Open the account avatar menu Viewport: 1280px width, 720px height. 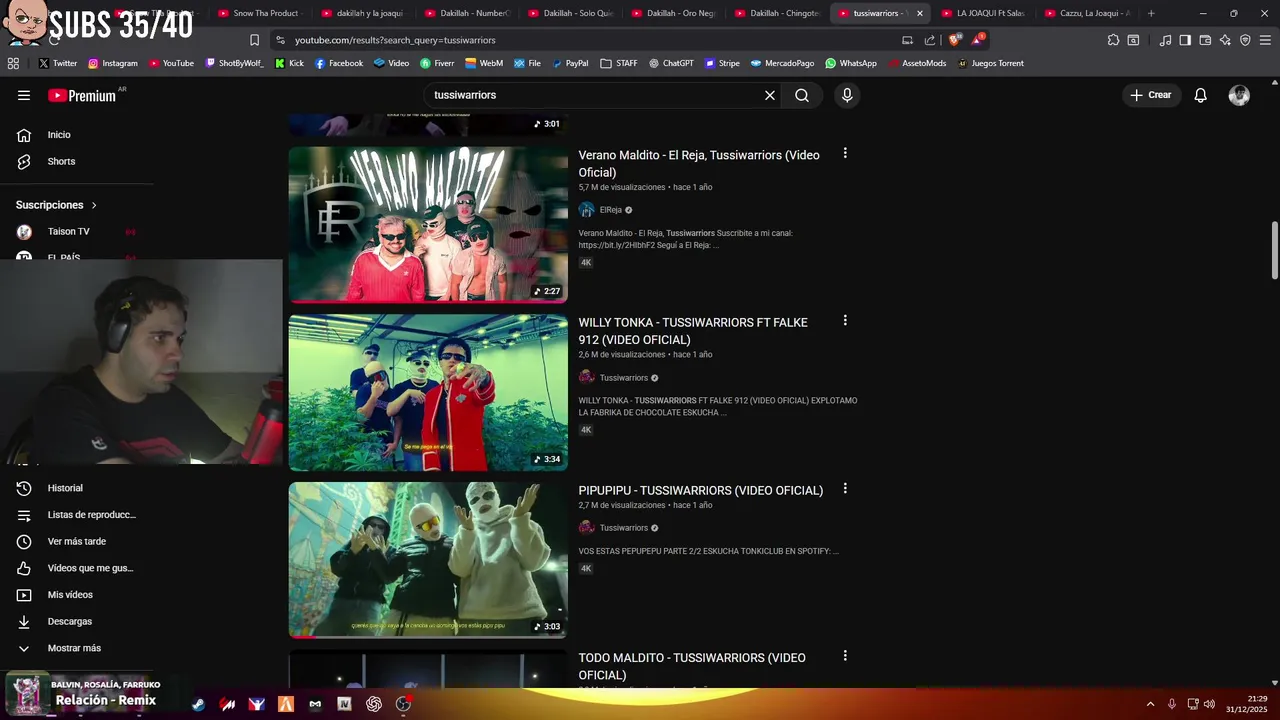[x=1239, y=95]
